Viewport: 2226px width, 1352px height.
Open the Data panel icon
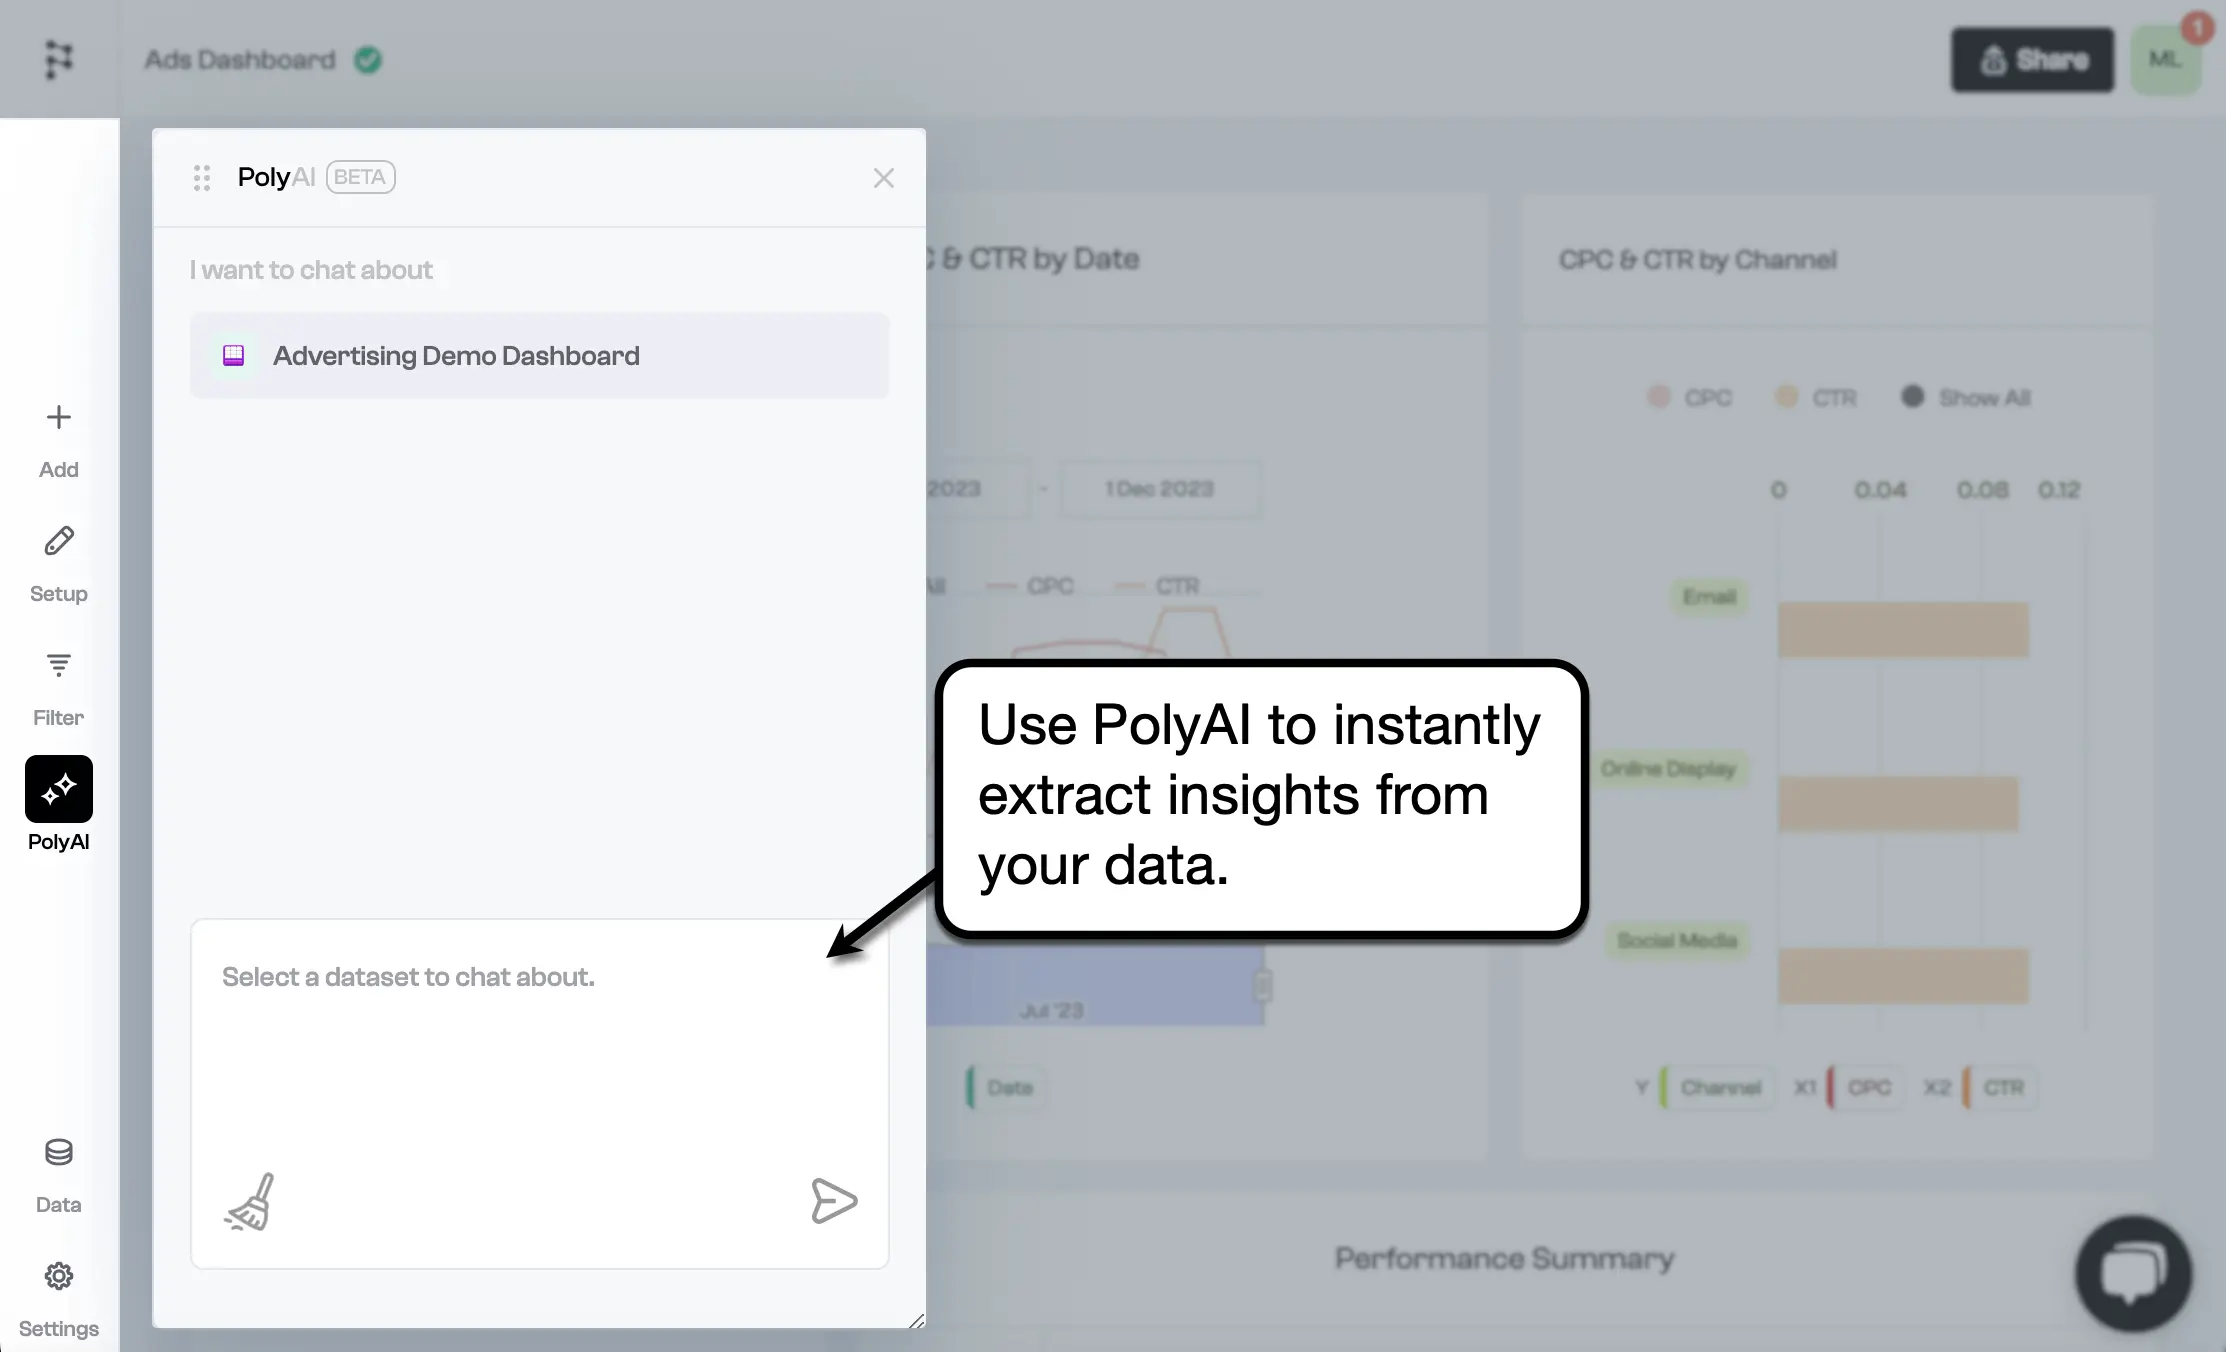tap(58, 1153)
